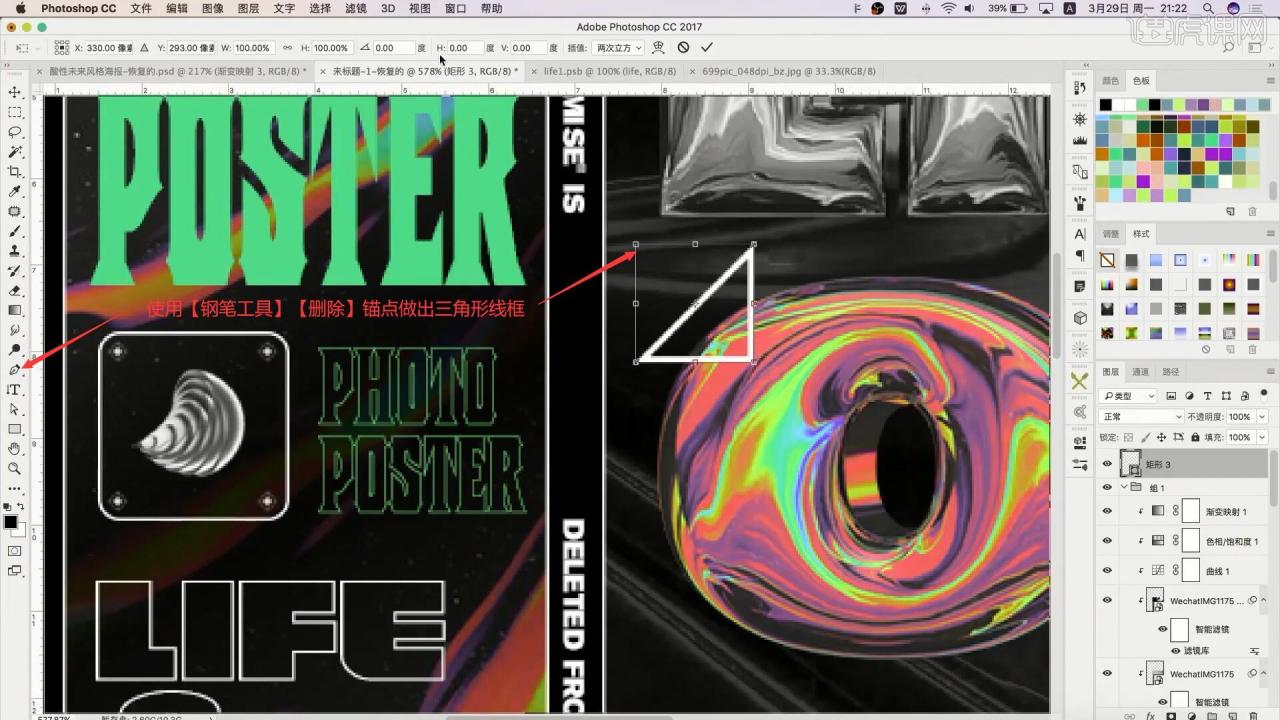Screen dimensions: 1280x720
Task: Edit the X position field
Action: (x=109, y=47)
